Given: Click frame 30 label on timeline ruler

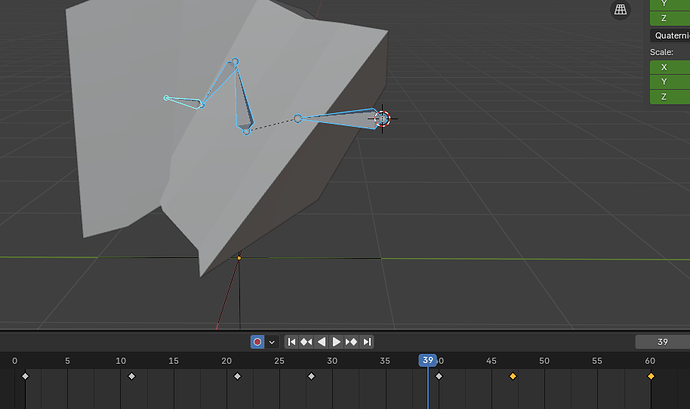Looking at the screenshot, I should point(332,361).
